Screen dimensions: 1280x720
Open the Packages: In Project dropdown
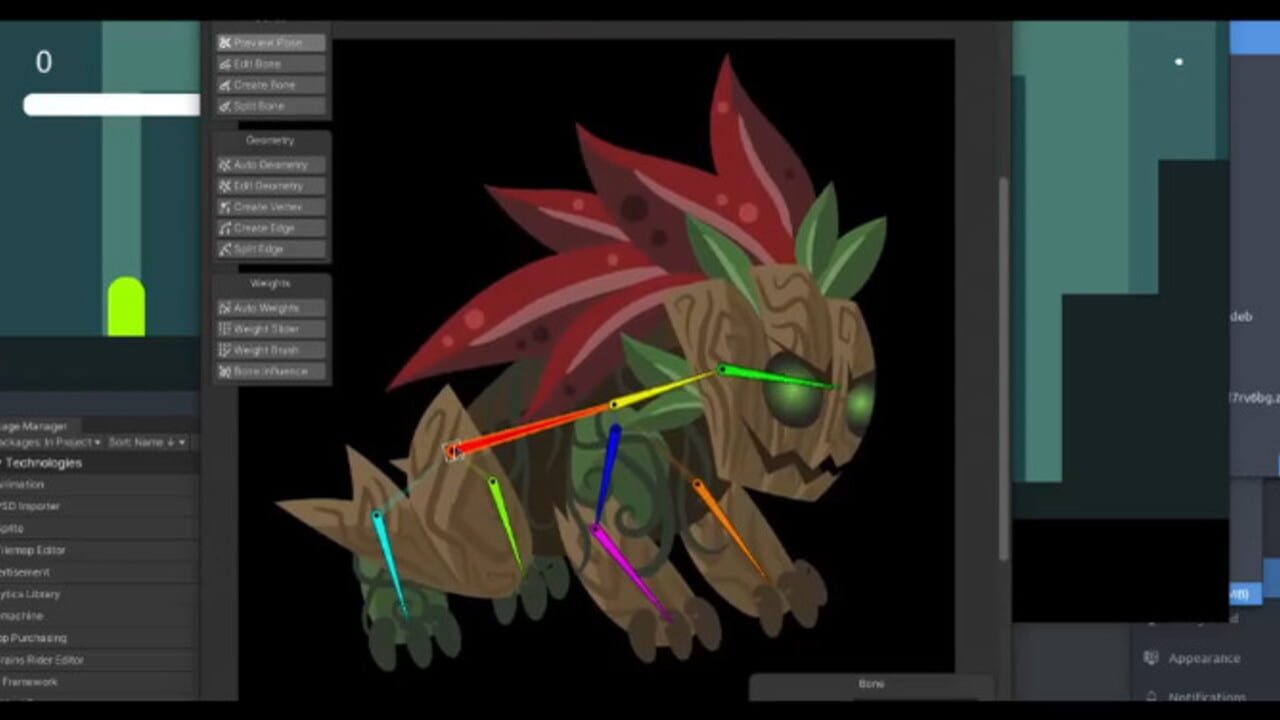pyautogui.click(x=52, y=442)
